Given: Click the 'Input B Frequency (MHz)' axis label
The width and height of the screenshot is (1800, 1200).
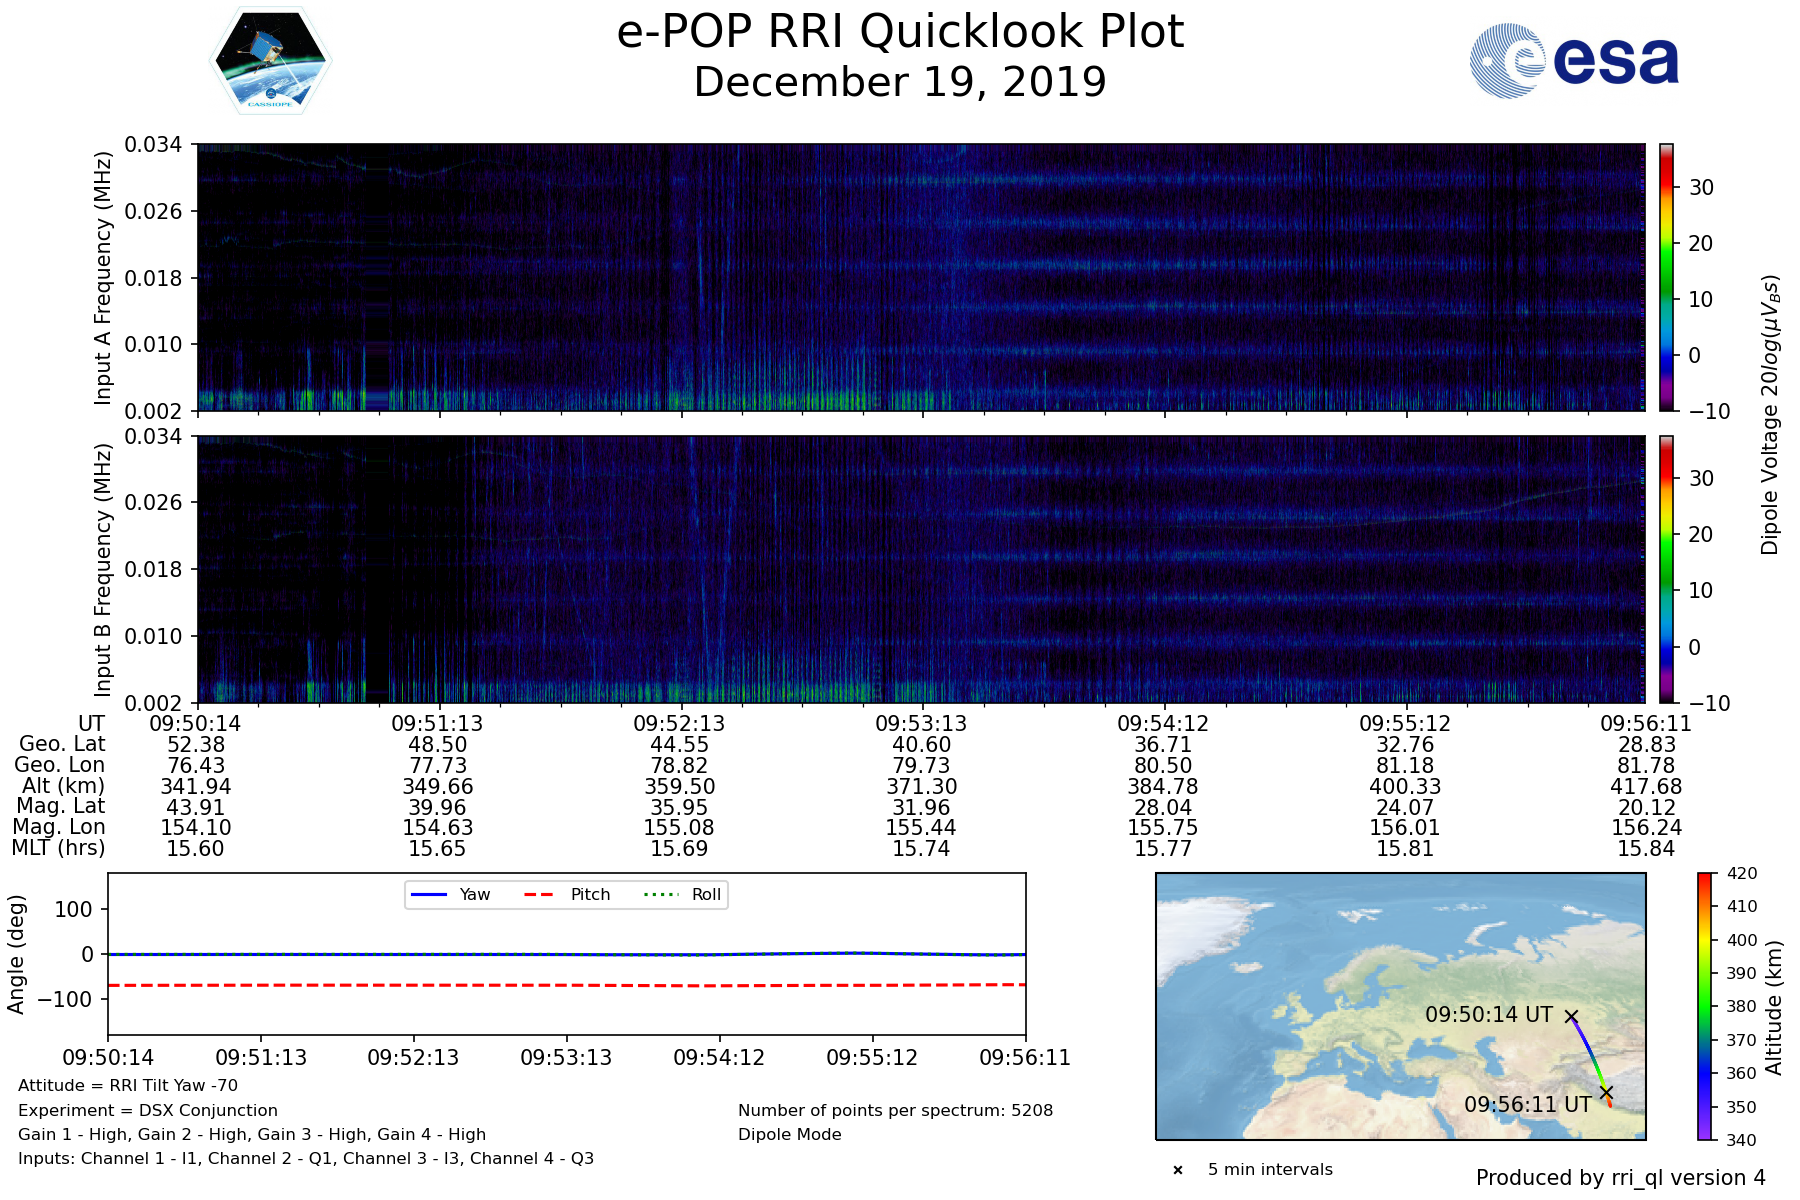Looking at the screenshot, I should click(x=103, y=570).
